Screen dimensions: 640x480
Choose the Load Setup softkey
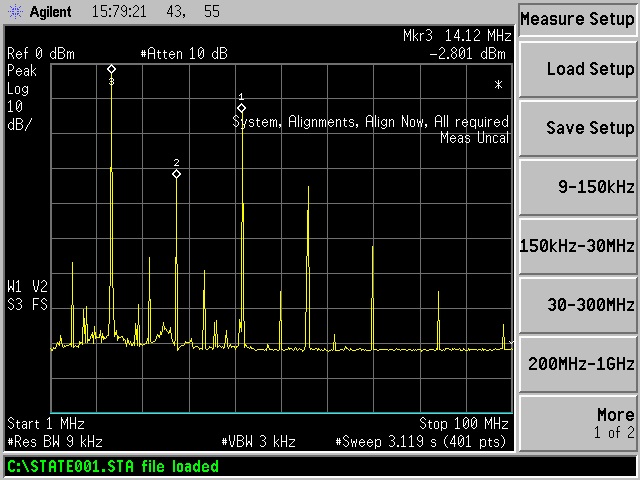(x=578, y=69)
